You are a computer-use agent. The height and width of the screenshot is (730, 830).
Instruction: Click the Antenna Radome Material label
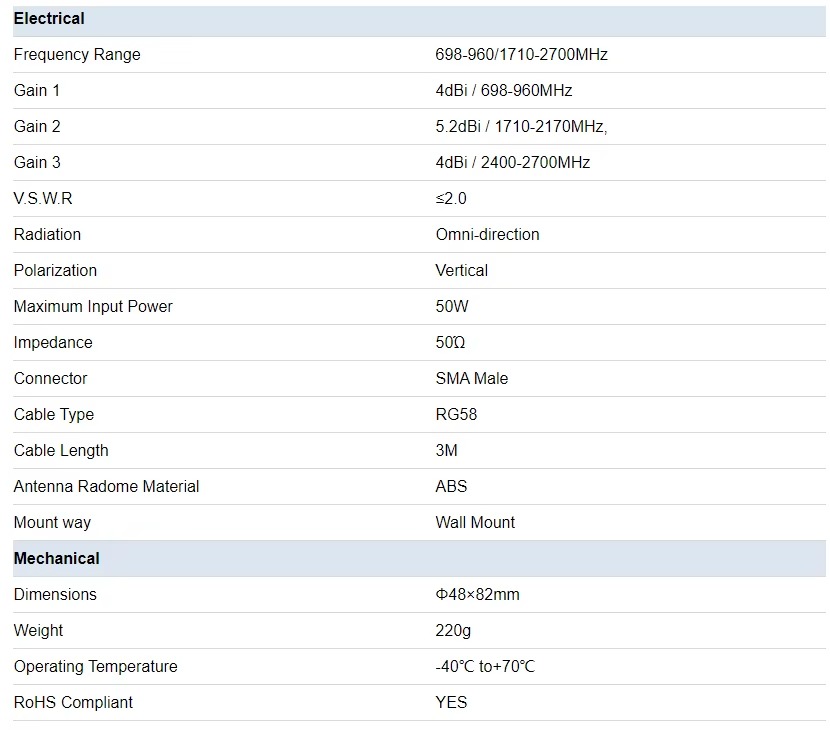coord(106,486)
